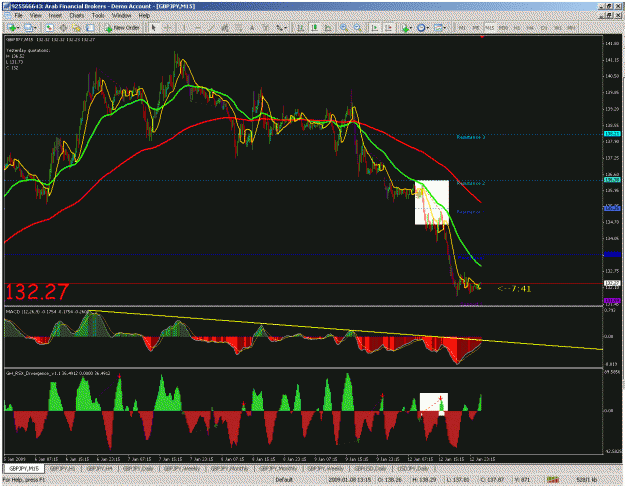Open the File menu
The width and height of the screenshot is (625, 486).
tap(18, 16)
